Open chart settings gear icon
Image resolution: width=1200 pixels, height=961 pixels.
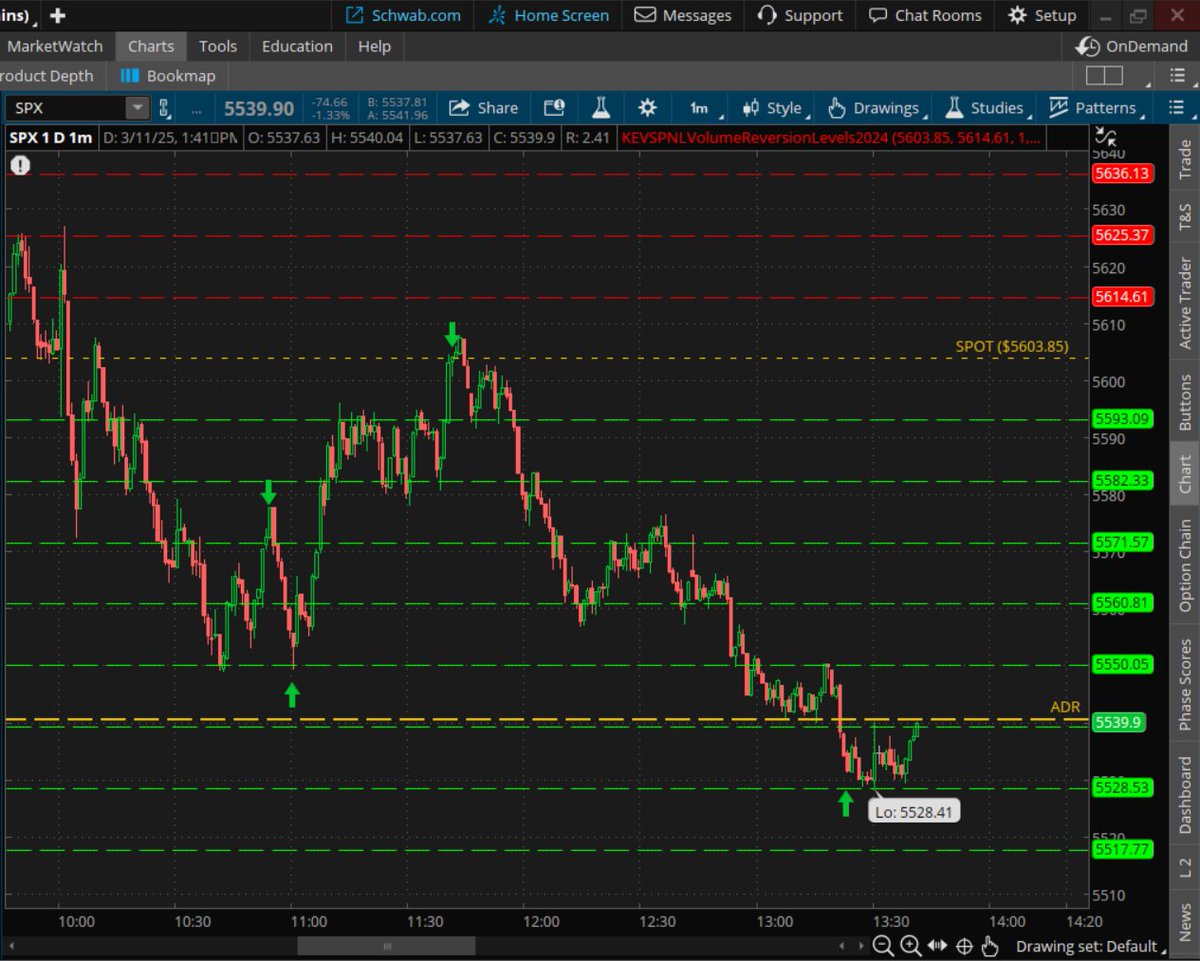tap(648, 107)
